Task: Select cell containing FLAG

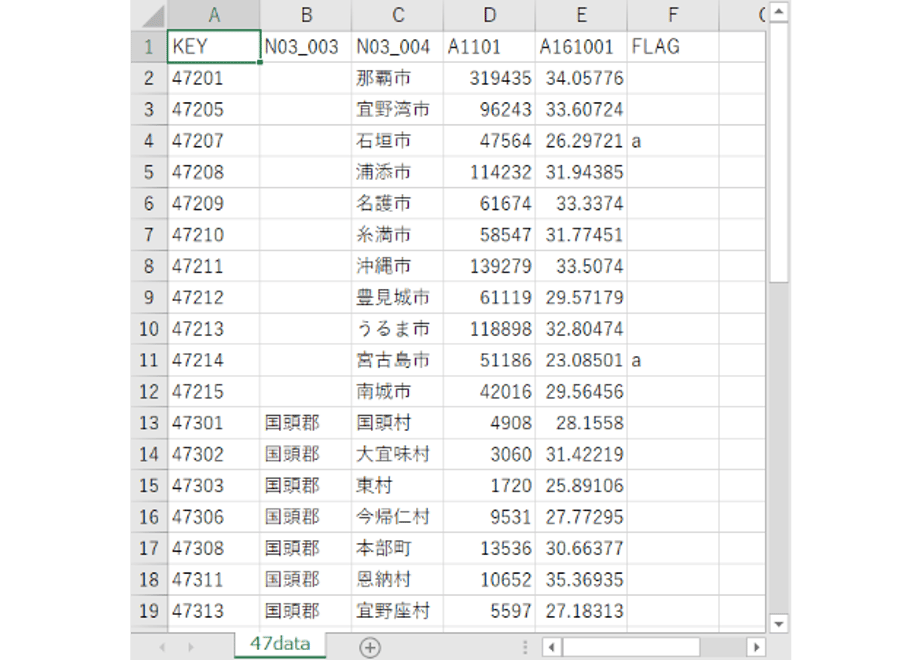Action: pos(673,47)
